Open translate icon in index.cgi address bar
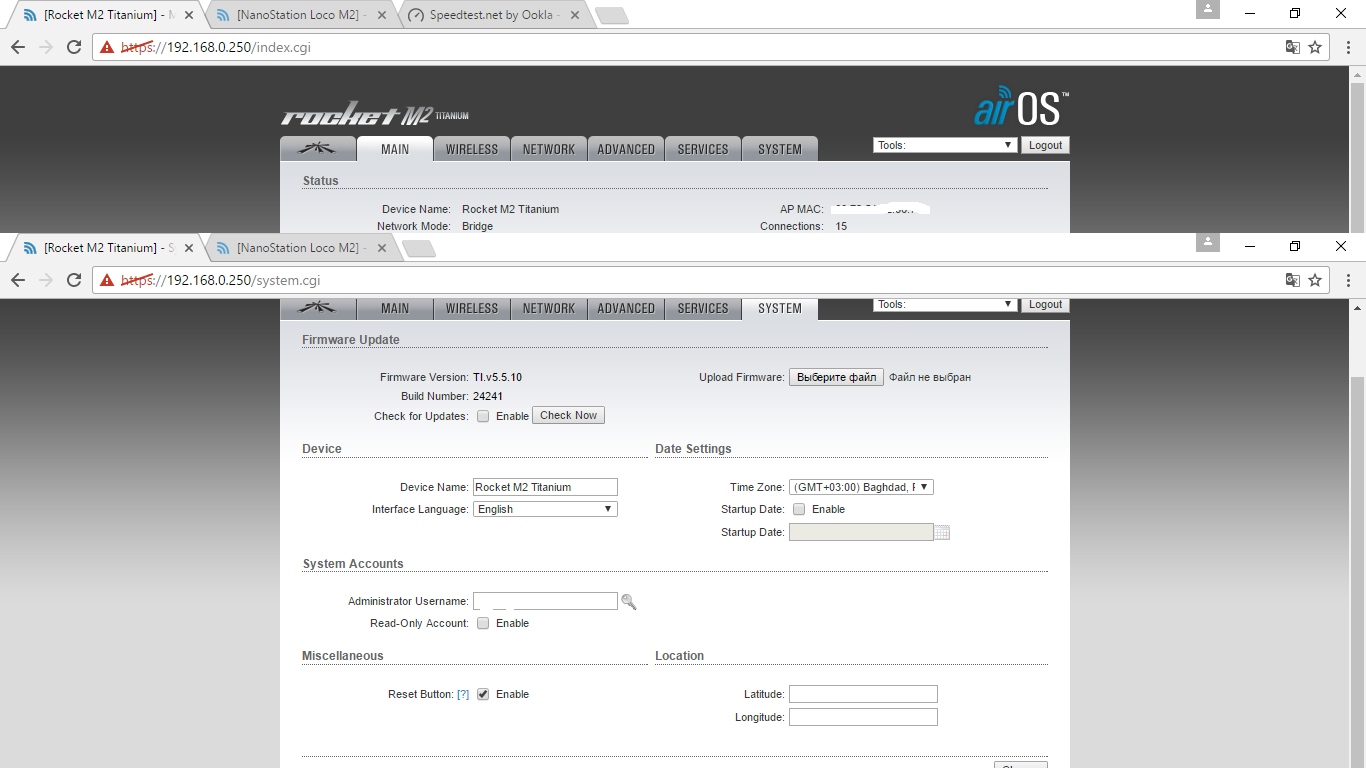The width and height of the screenshot is (1366, 768). pos(1293,47)
